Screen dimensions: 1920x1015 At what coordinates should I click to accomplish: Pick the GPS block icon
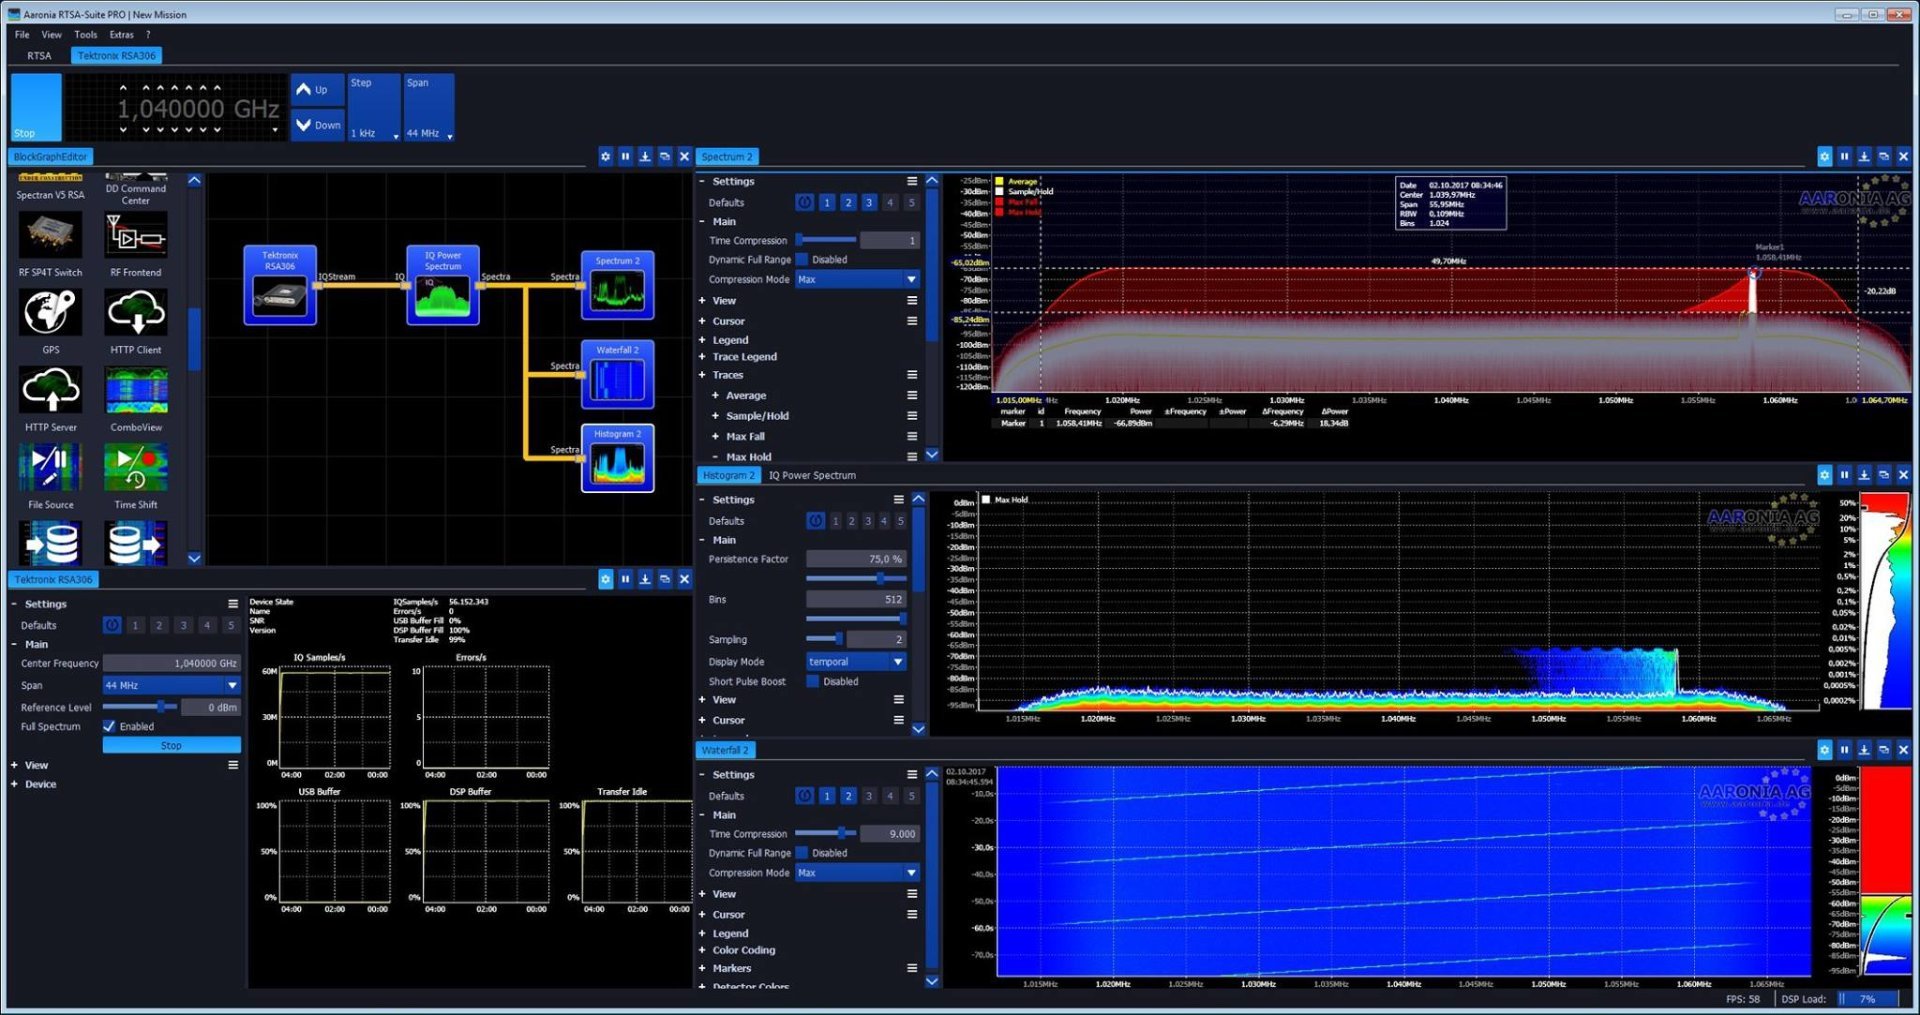coord(51,312)
